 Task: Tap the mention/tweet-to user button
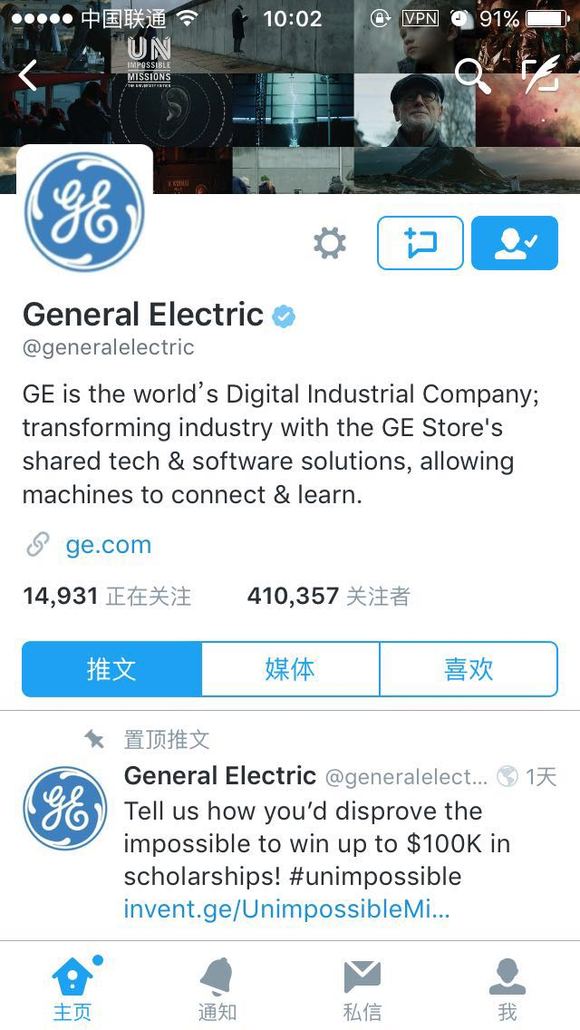tap(420, 243)
